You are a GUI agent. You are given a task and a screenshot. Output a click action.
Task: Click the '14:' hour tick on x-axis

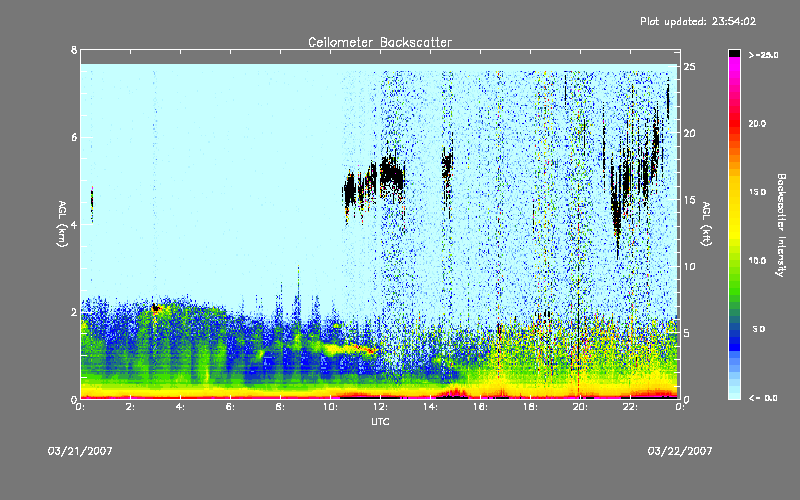tap(431, 407)
